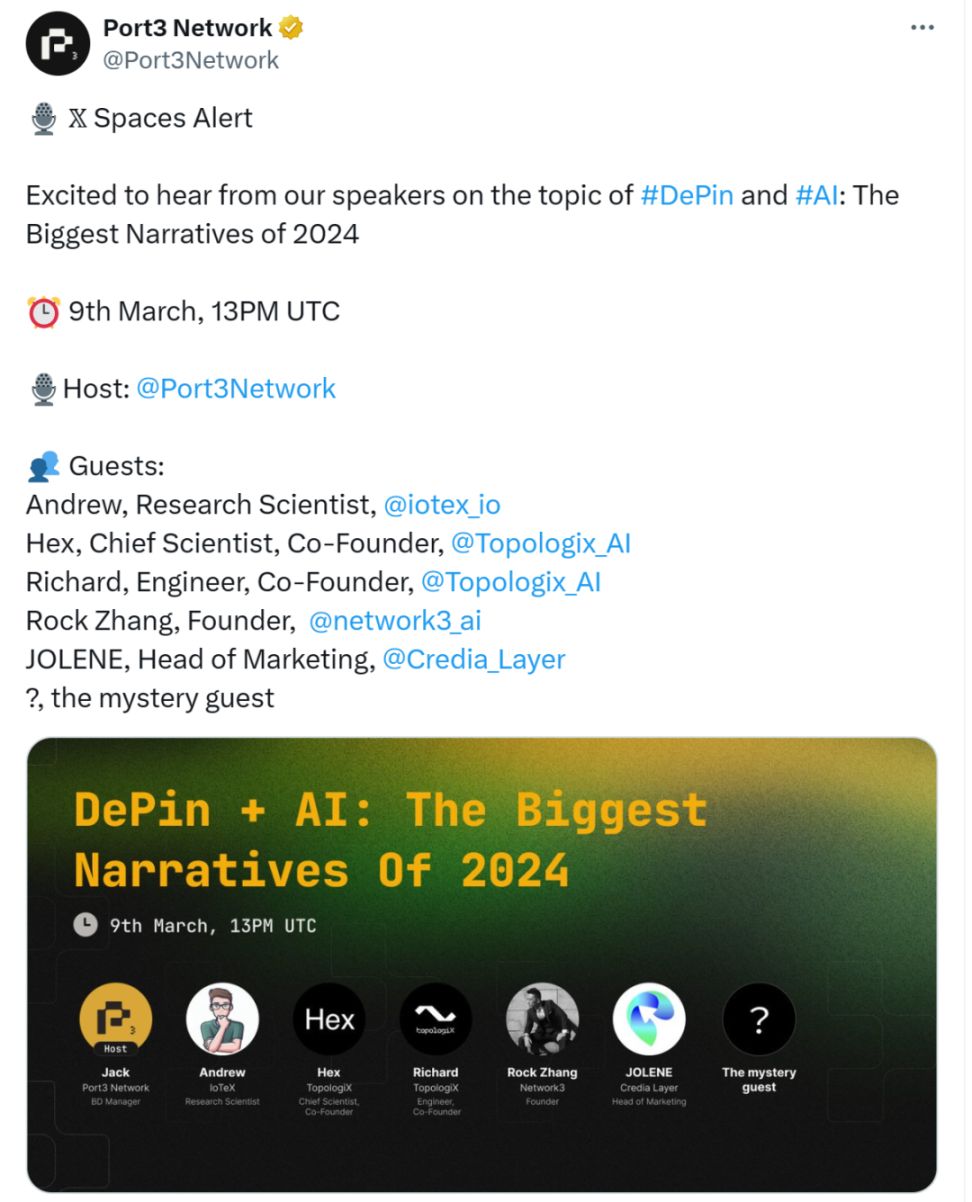Open the #DePin hashtag link
Screen dimensions: 972x1202
(687, 194)
